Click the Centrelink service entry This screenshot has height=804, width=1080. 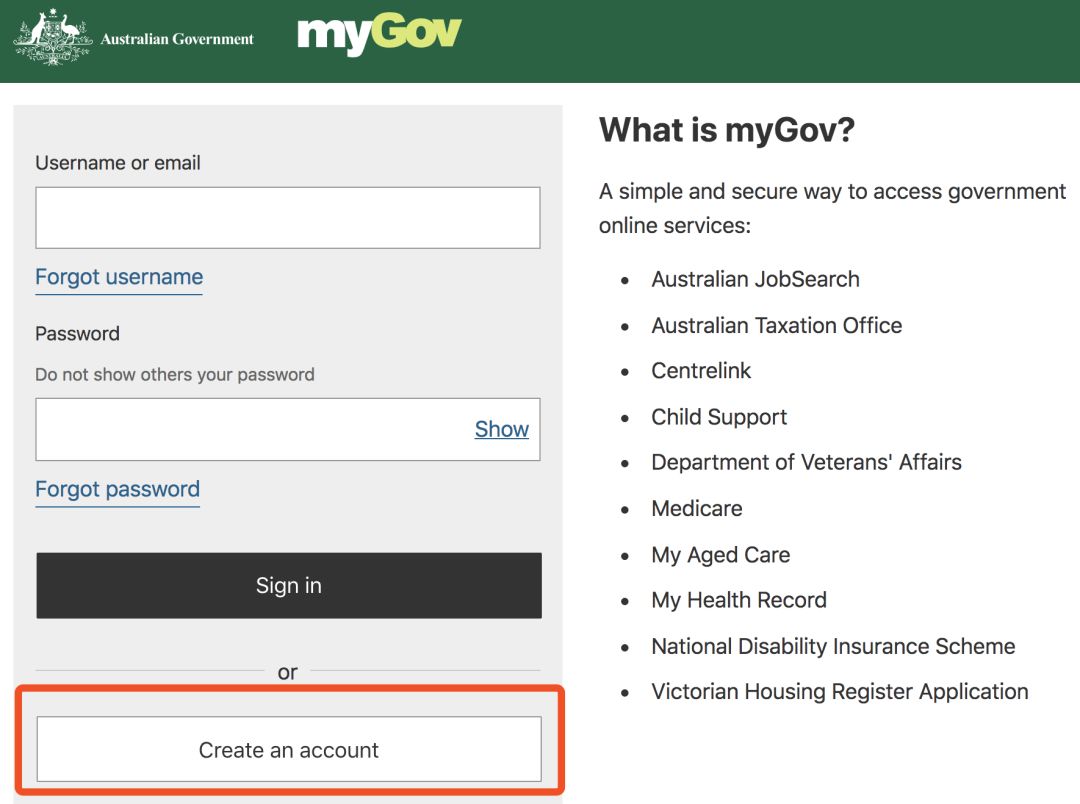pos(701,371)
